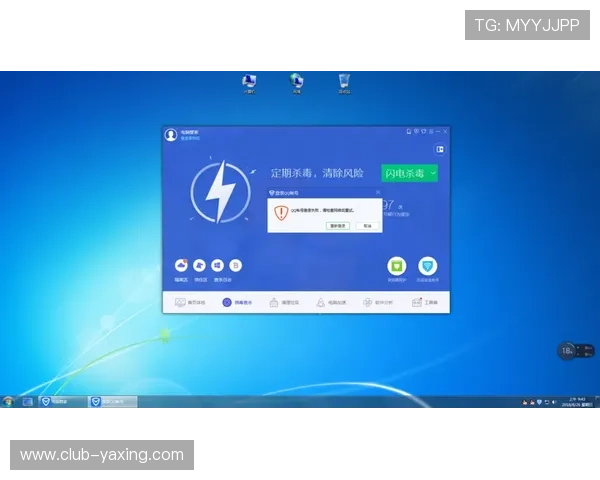This screenshot has height=480, width=600.
Task: Open the main menu icon in PC Manager title bar
Action: point(431,131)
